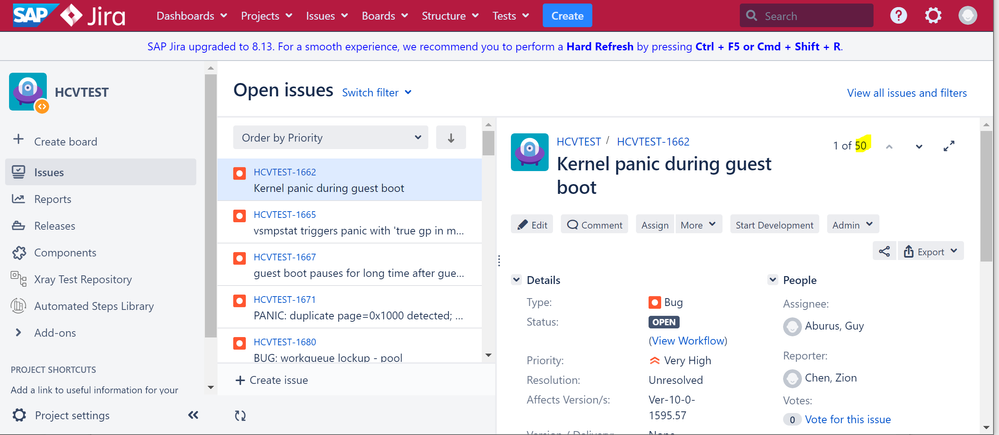
Task: Click the project avatar beside issue title
Action: click(529, 152)
